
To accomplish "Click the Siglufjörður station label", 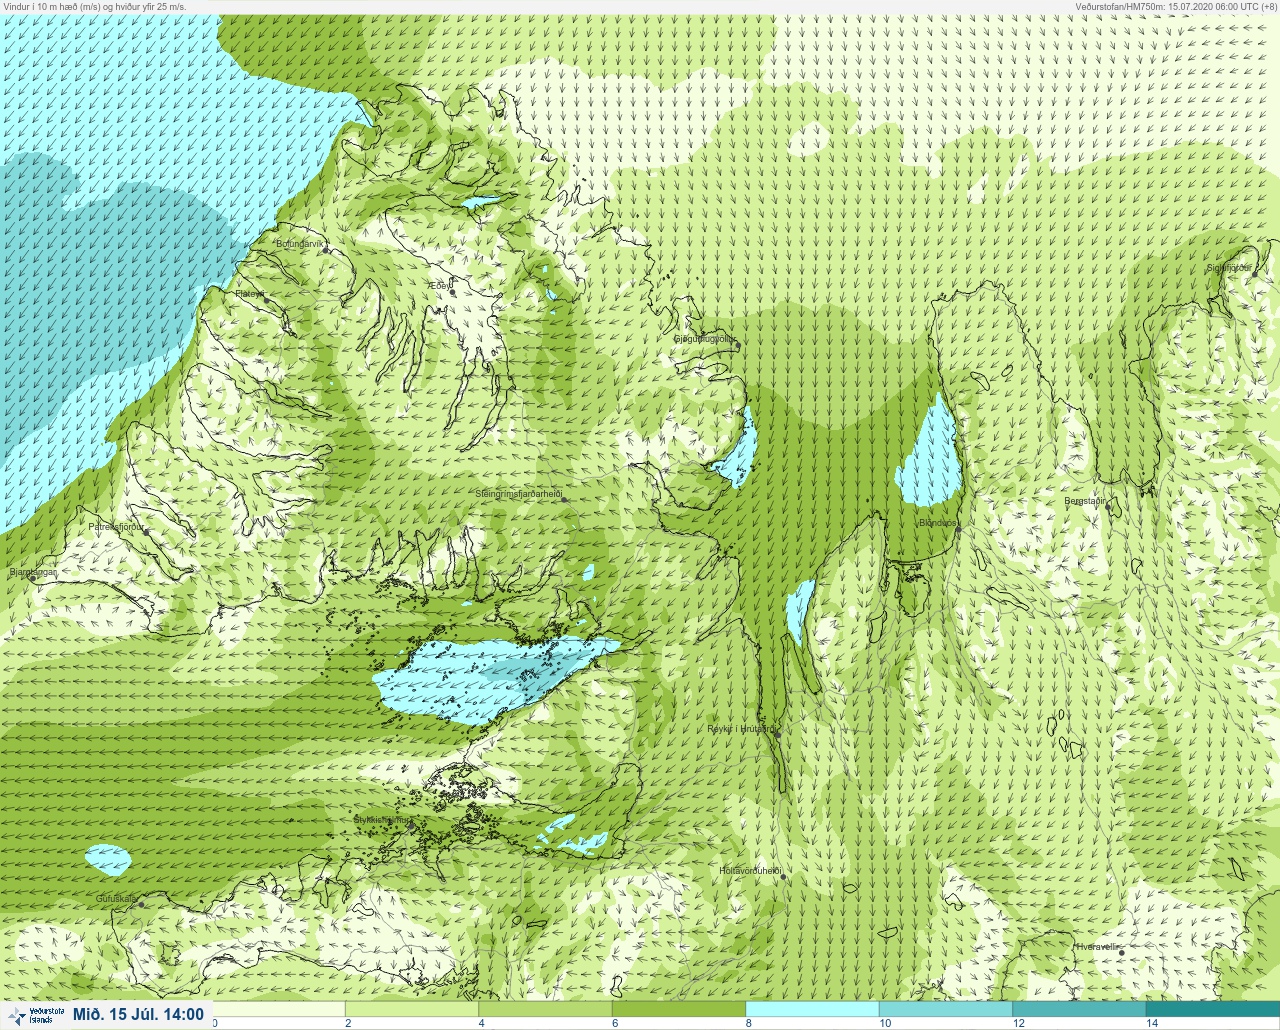I will tap(1229, 268).
